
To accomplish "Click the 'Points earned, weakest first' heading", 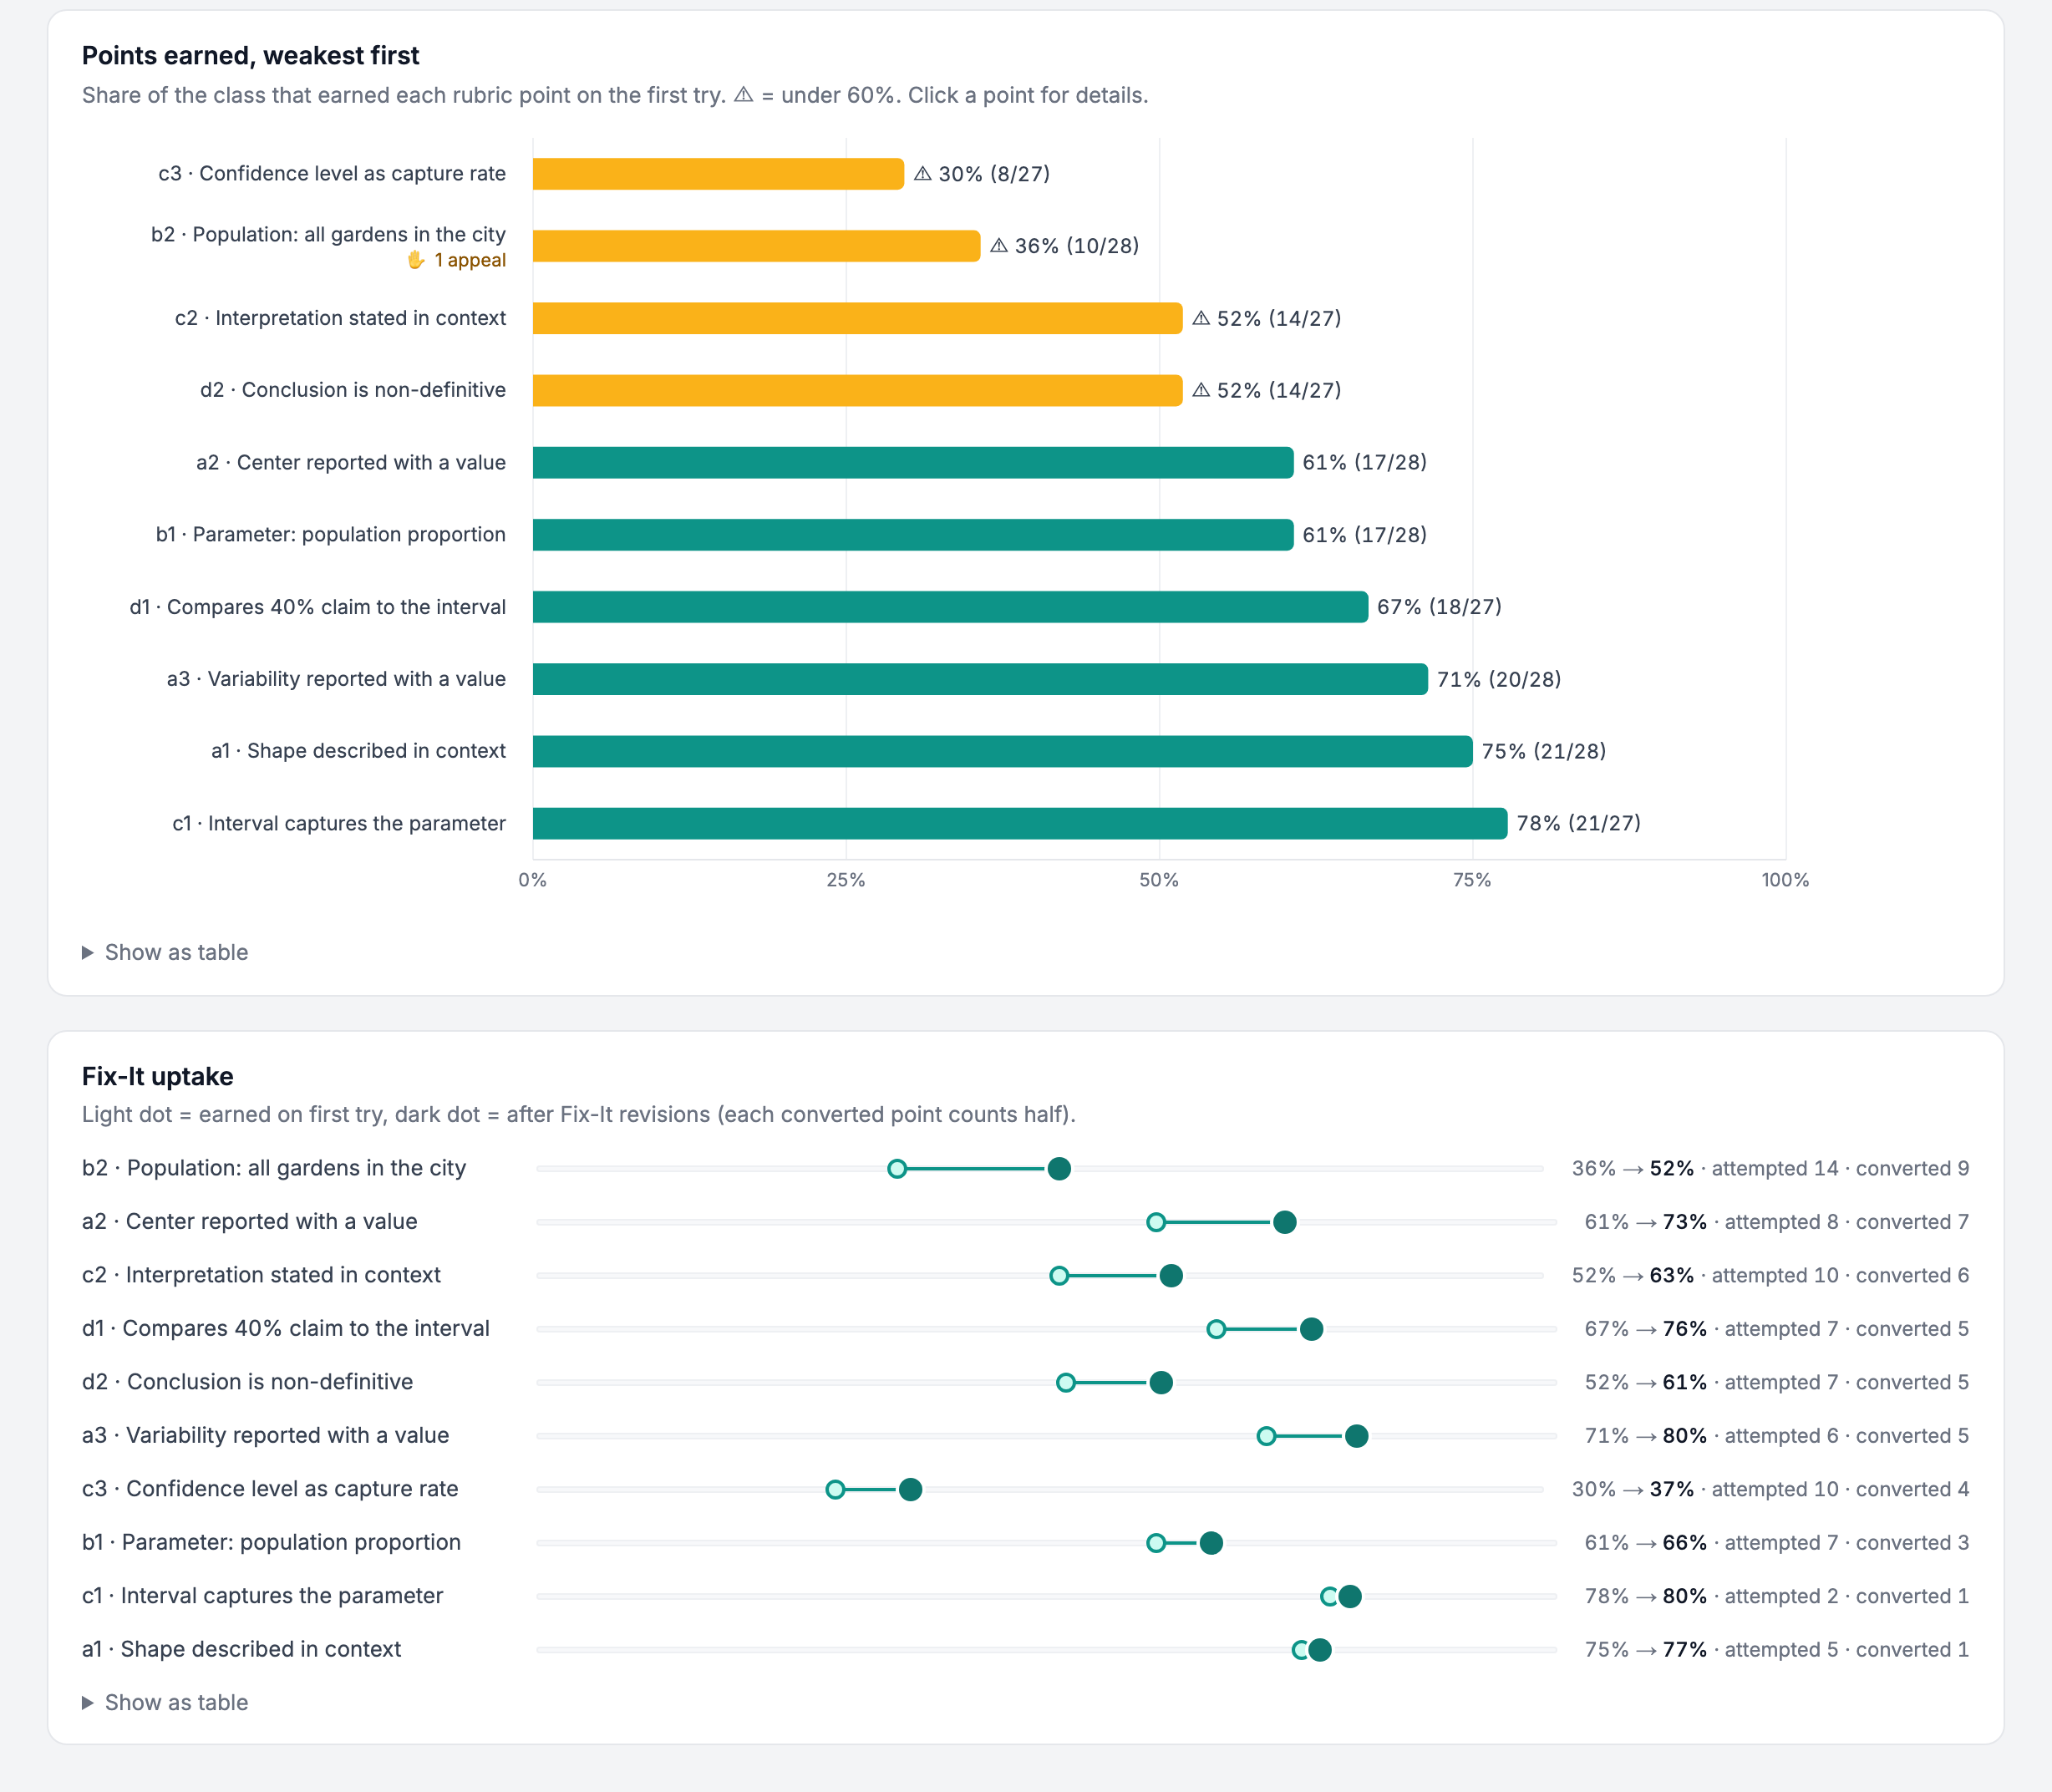I will click(250, 55).
